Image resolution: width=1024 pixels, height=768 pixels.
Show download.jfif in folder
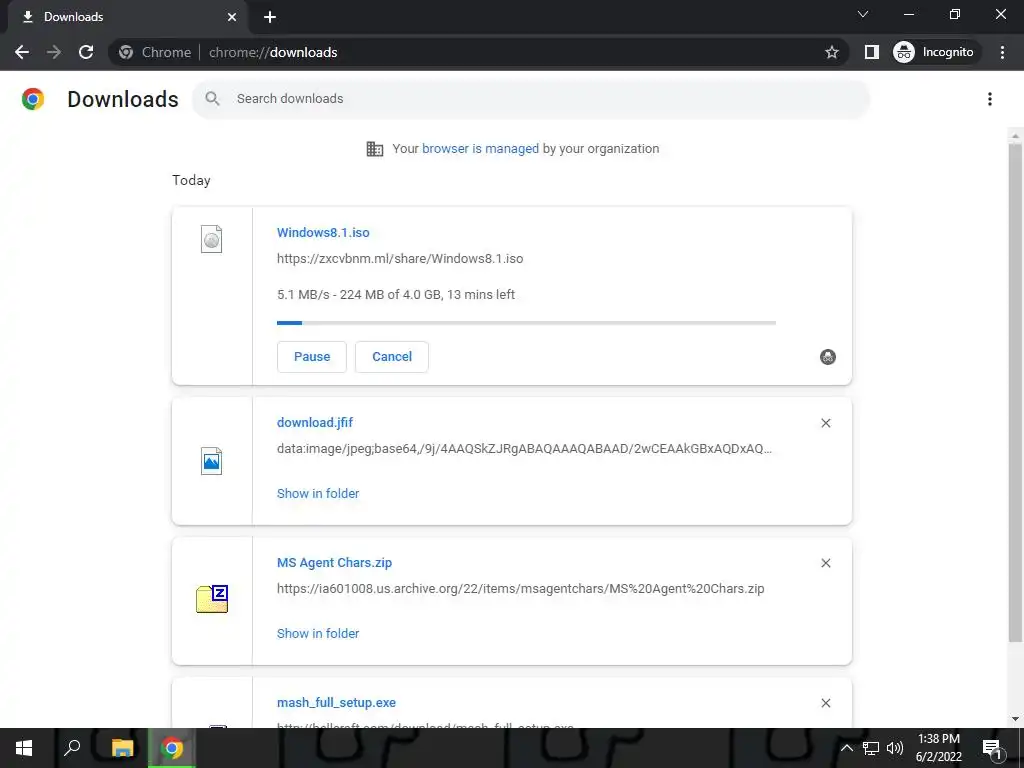(318, 494)
